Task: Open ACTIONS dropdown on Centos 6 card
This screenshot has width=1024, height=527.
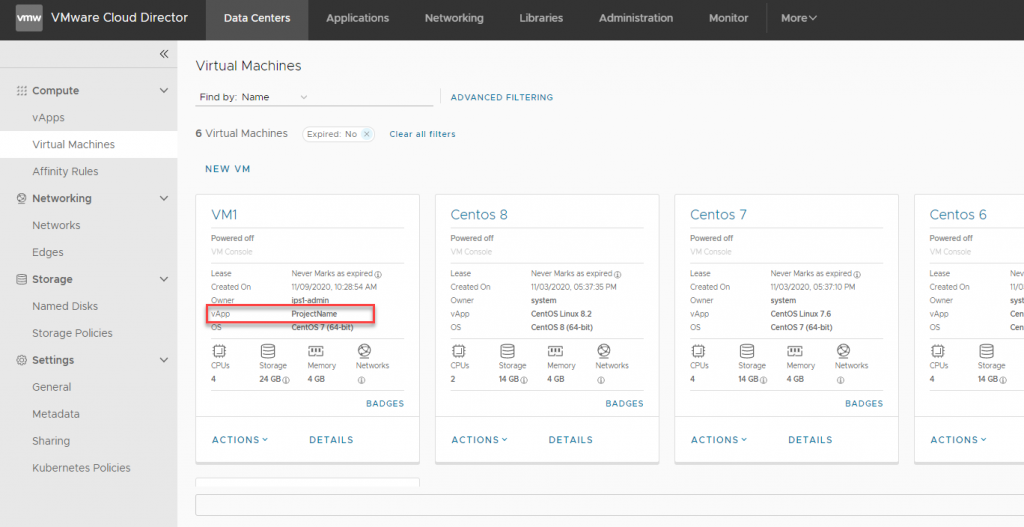Action: [x=959, y=440]
